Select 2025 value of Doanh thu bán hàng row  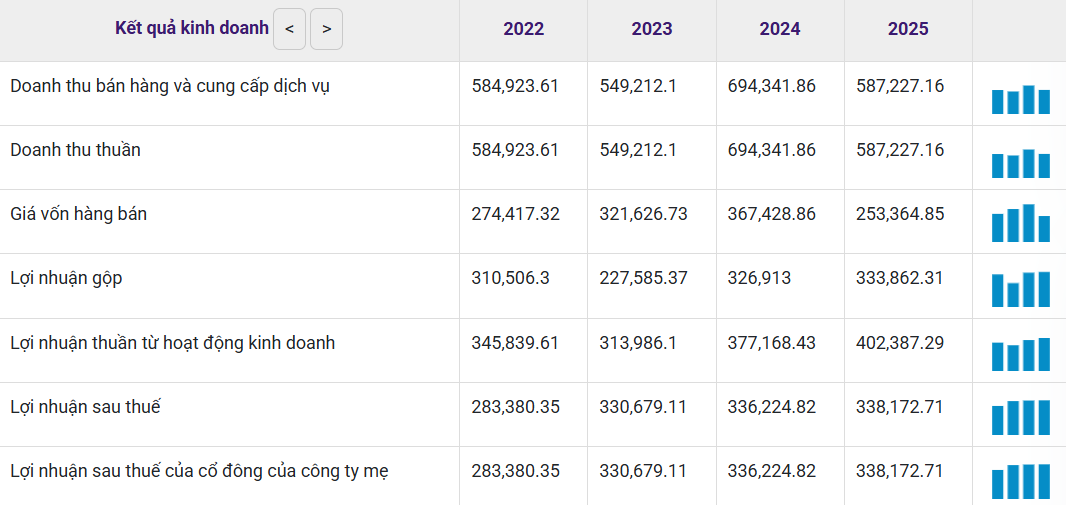pos(900,86)
